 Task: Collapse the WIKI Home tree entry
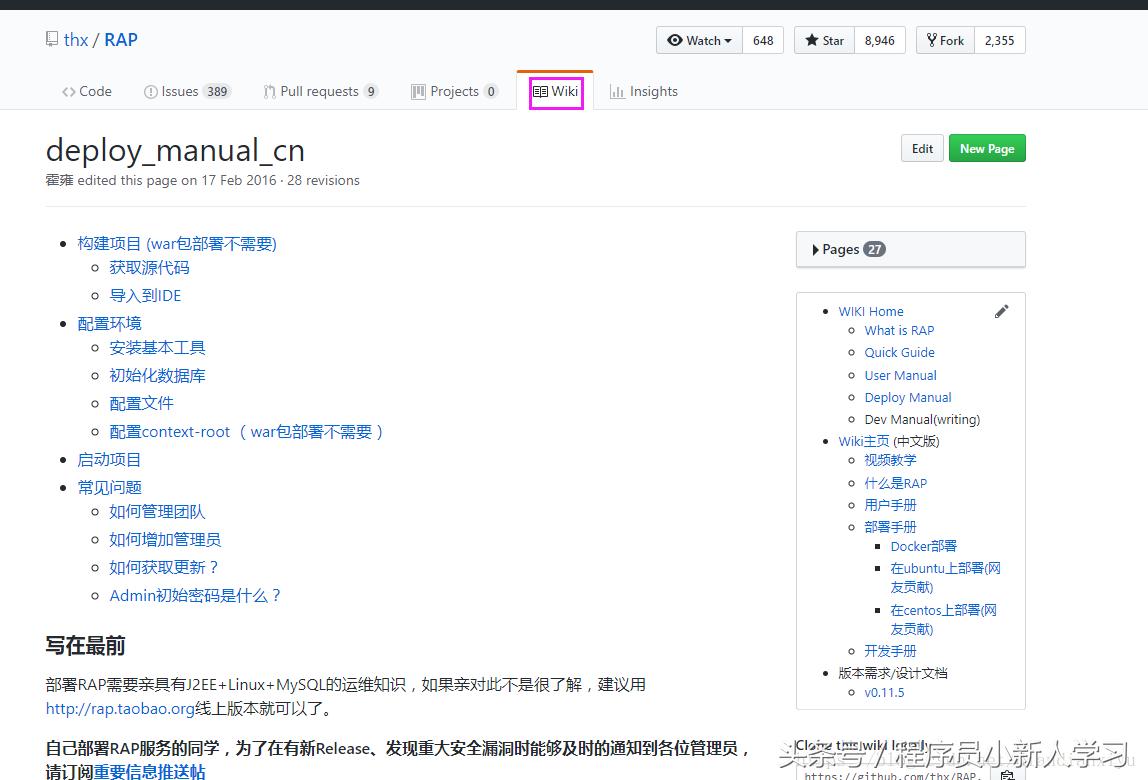pos(824,311)
